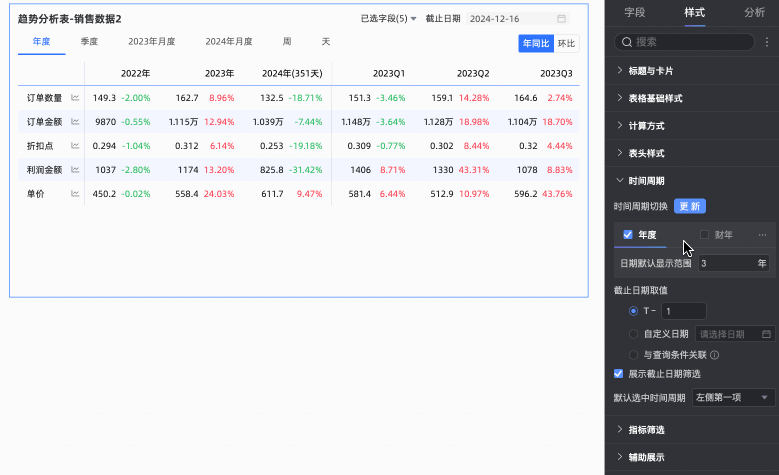Viewport: 779px width, 475px height.
Task: Click the 订单数量 row label
Action: (x=45, y=98)
